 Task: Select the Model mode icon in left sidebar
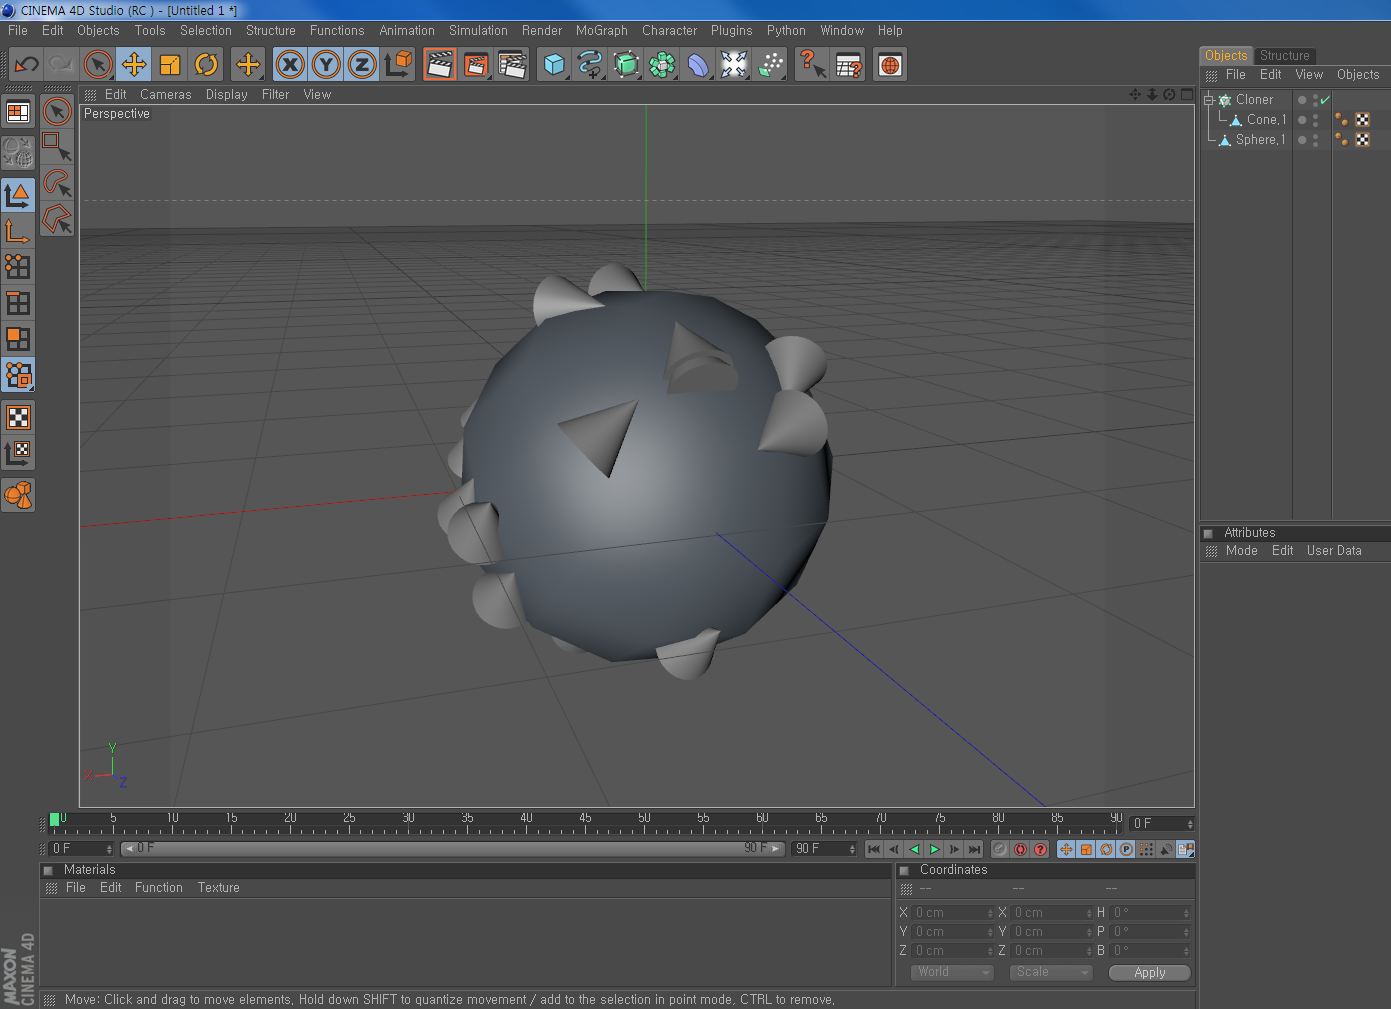coord(18,194)
